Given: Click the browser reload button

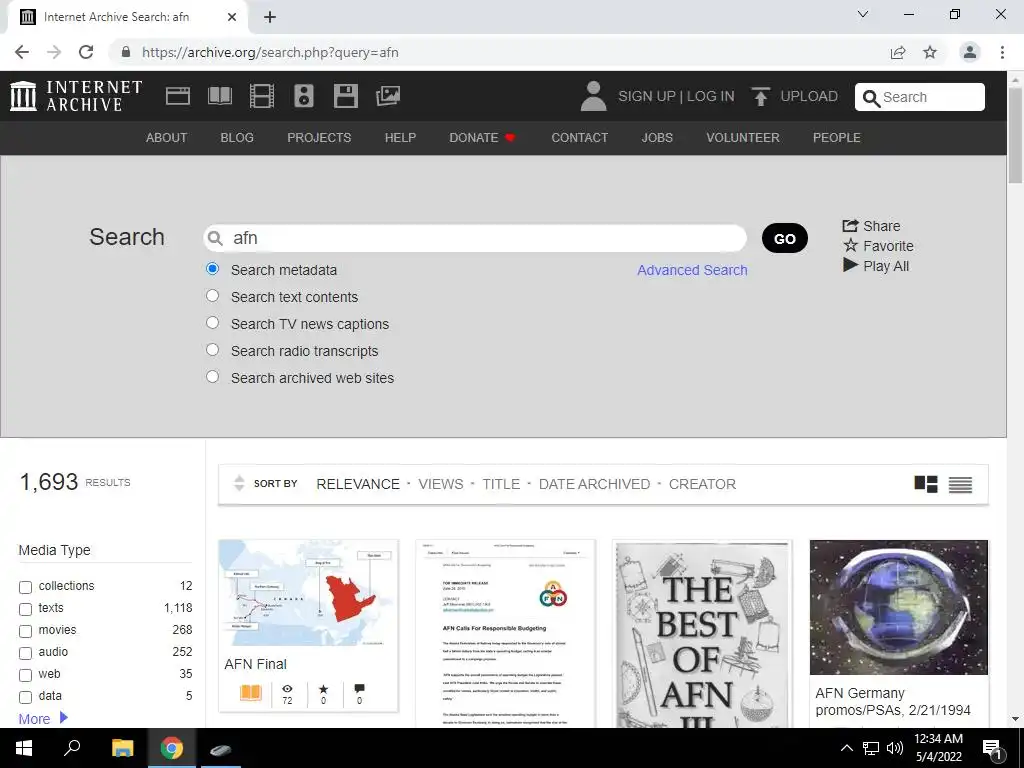Looking at the screenshot, I should coord(86,52).
